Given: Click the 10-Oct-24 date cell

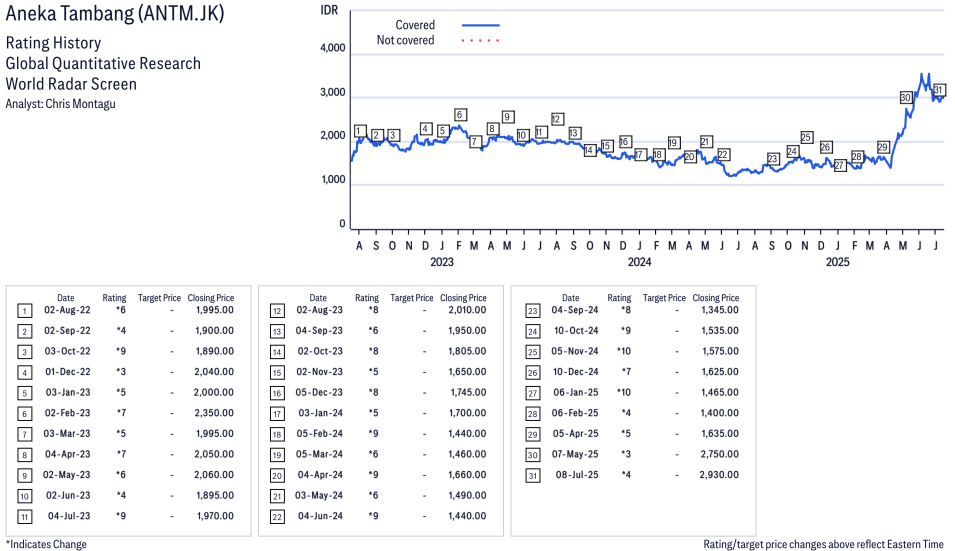Looking at the screenshot, I should 576,331.
